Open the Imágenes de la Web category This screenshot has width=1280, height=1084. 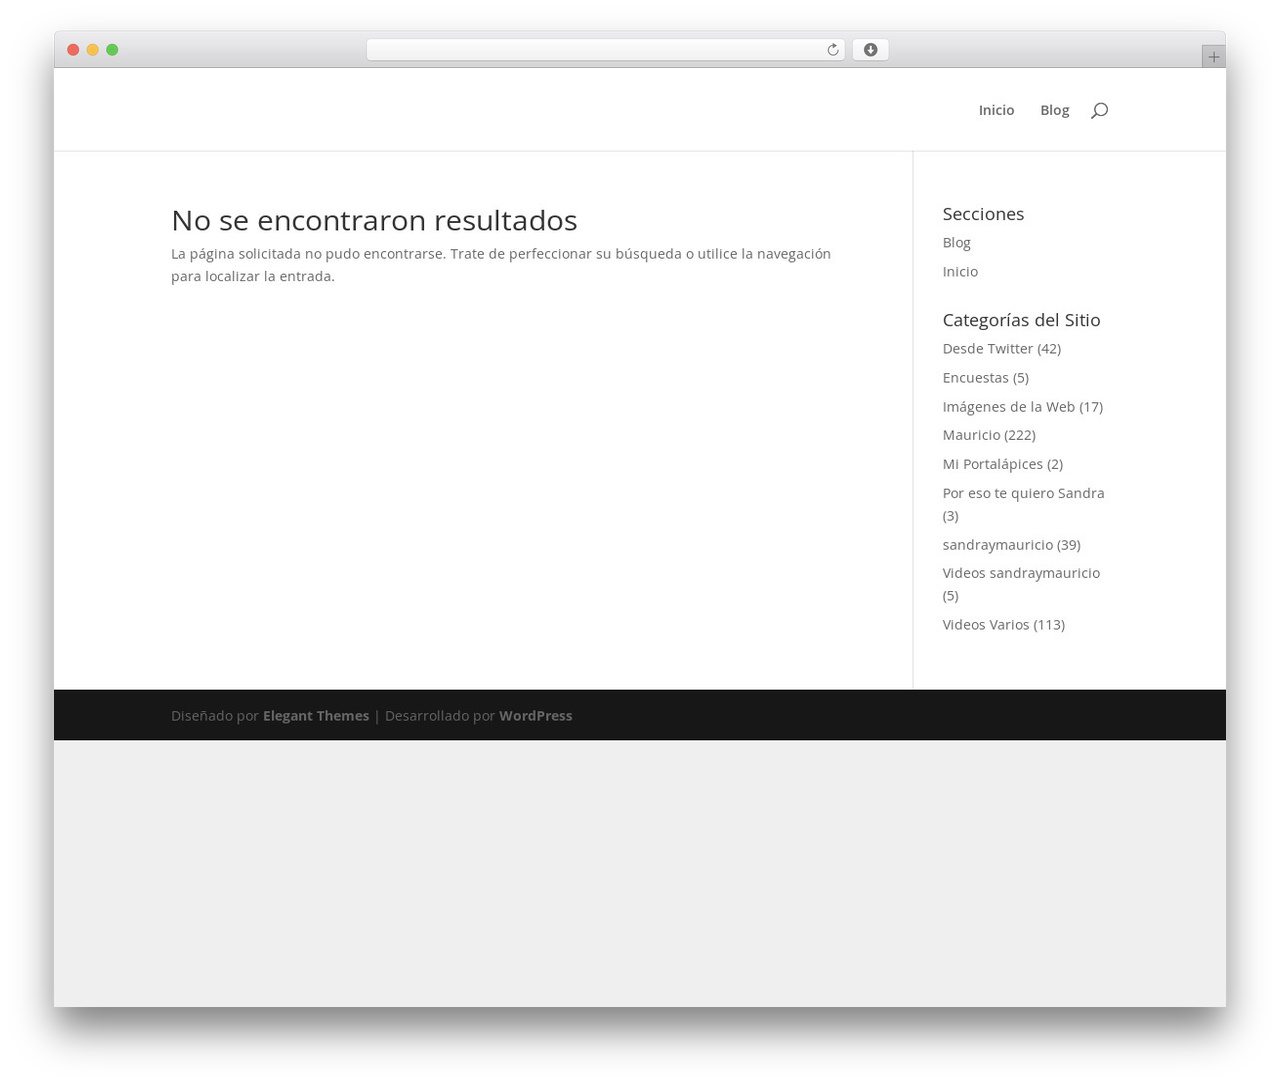[1008, 406]
